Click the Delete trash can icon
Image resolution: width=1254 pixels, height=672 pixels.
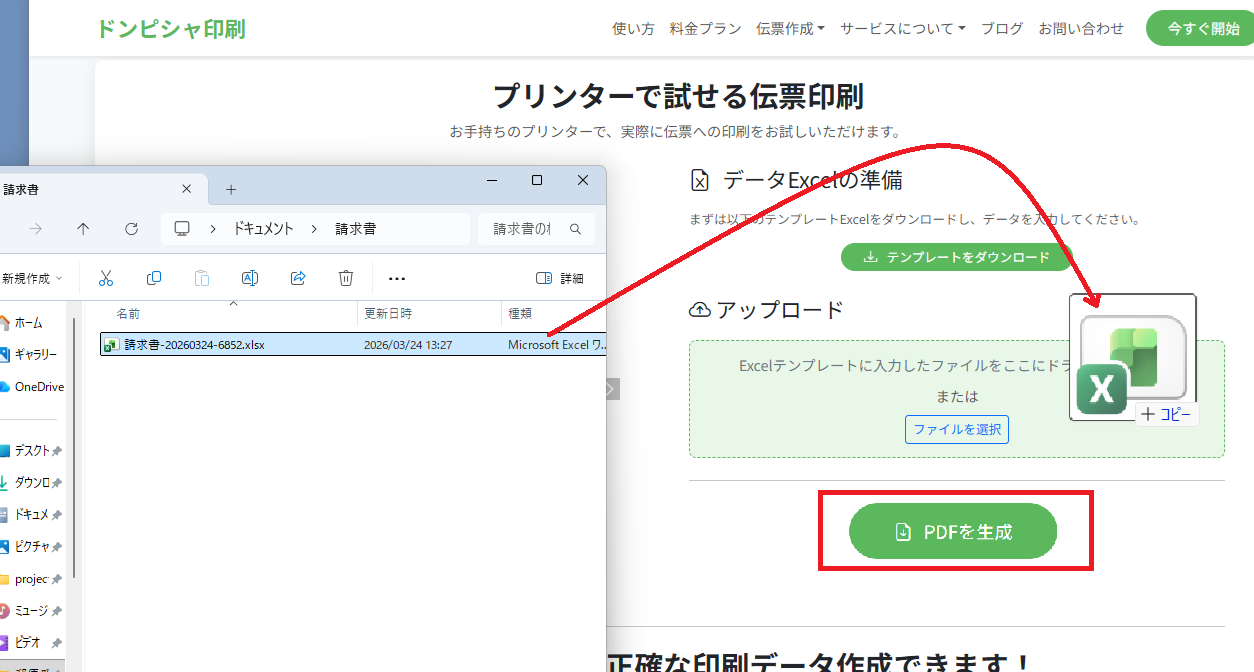pos(346,278)
